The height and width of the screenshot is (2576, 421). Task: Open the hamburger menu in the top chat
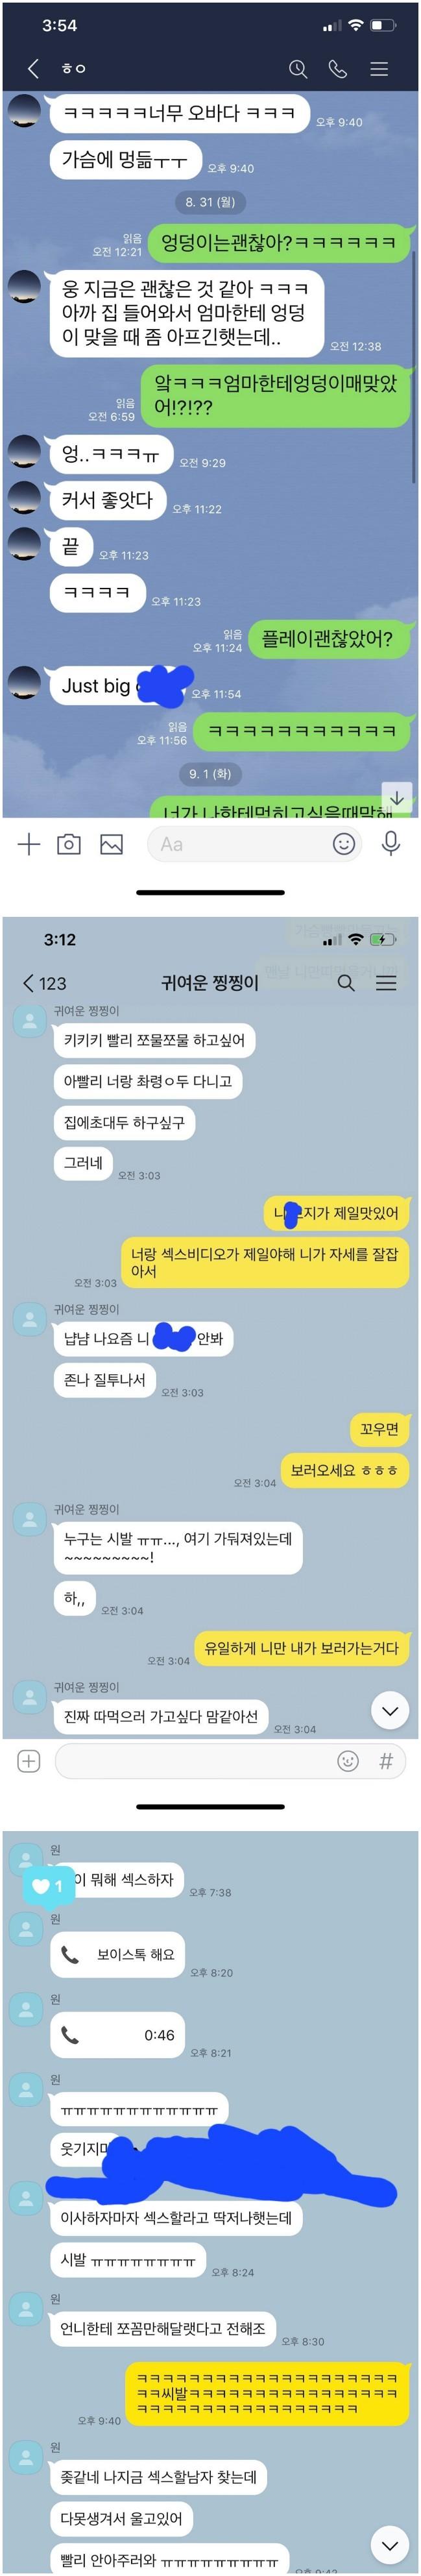pos(379,68)
